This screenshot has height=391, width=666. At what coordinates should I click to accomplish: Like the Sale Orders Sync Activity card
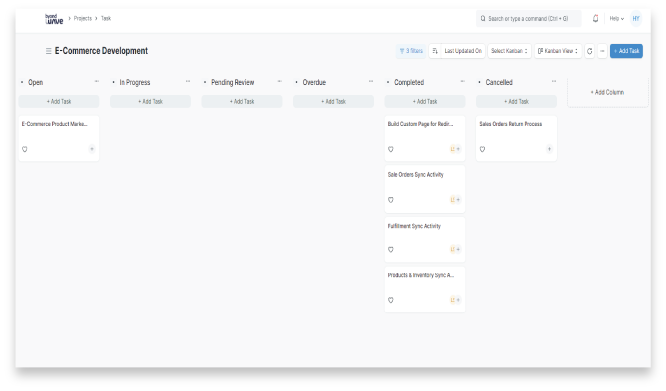(391, 200)
